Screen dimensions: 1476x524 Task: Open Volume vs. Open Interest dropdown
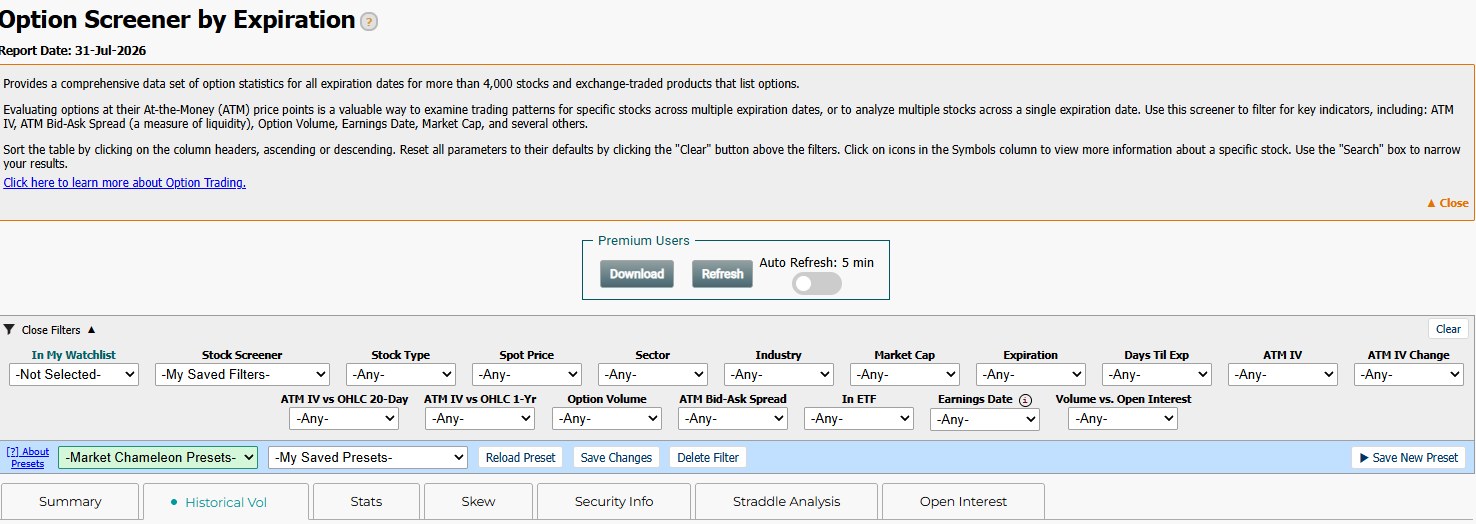point(1123,418)
